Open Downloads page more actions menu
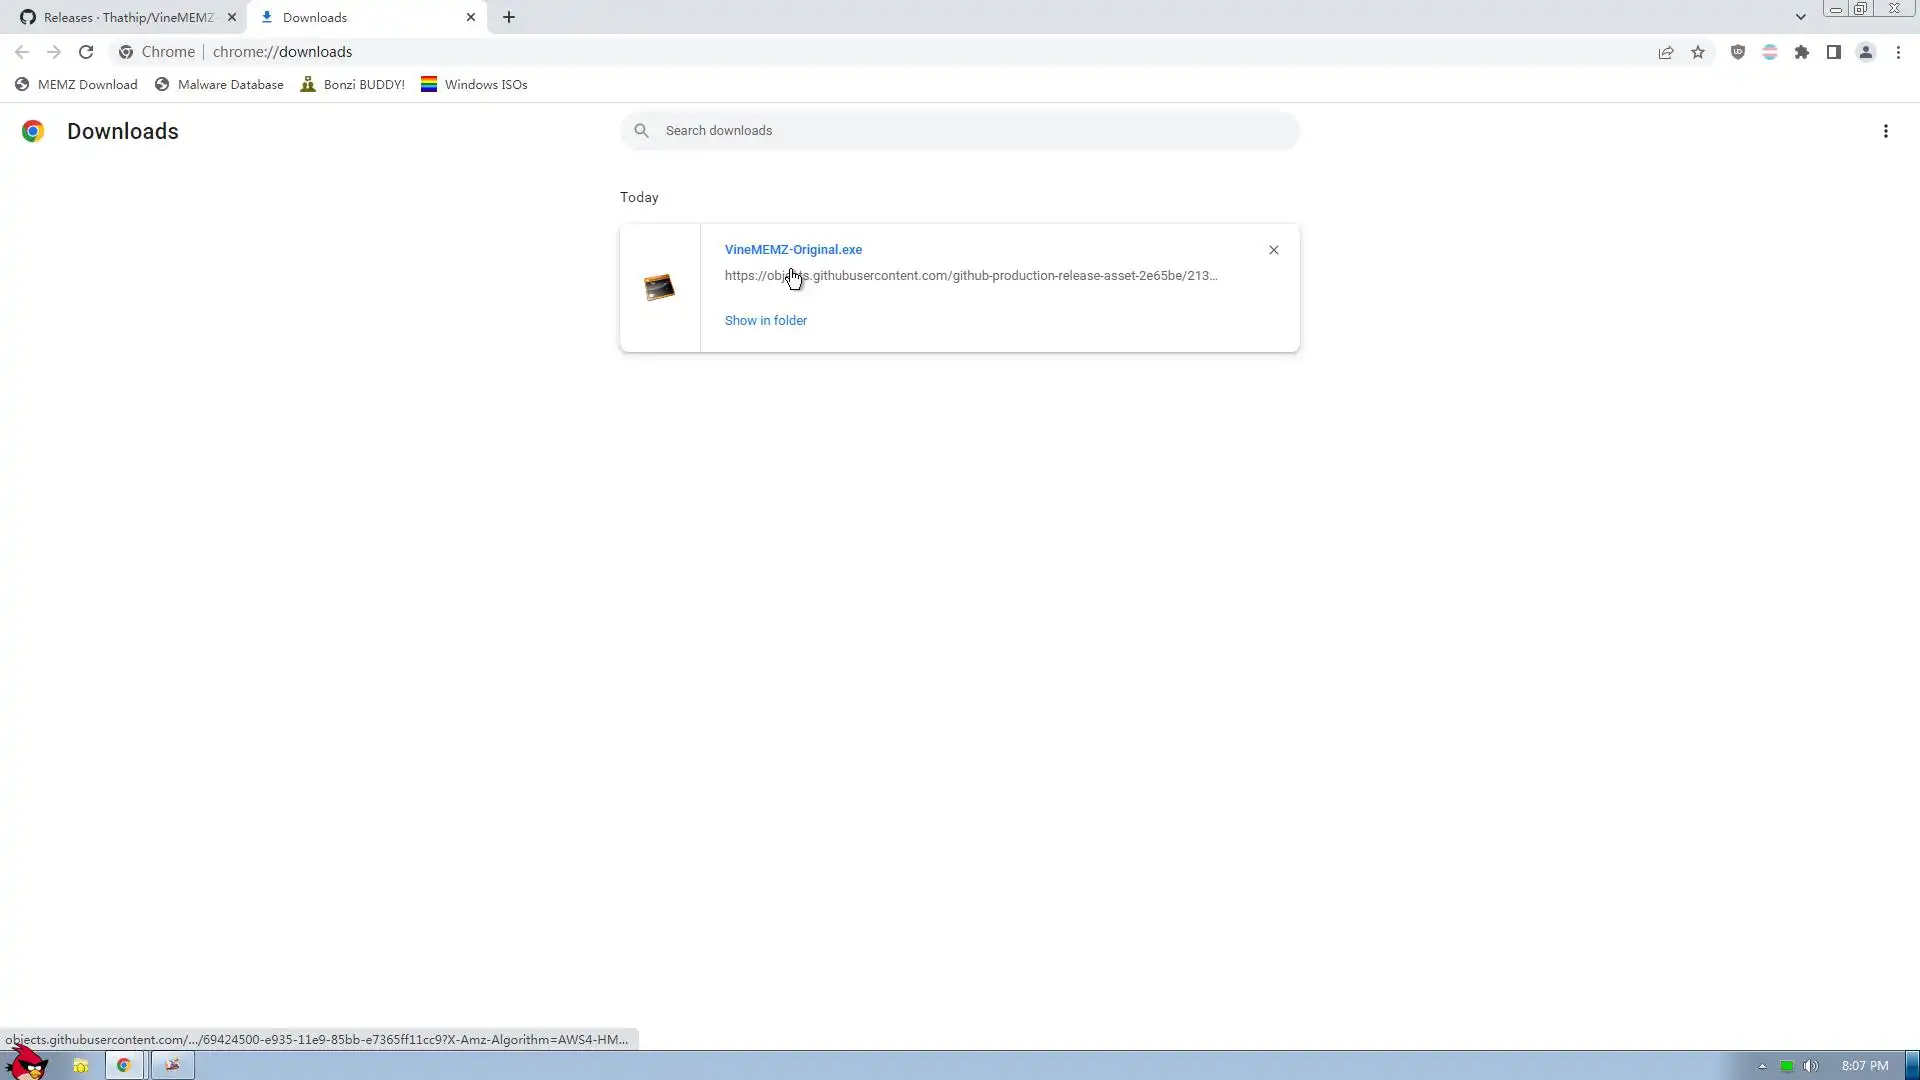 click(x=1886, y=131)
